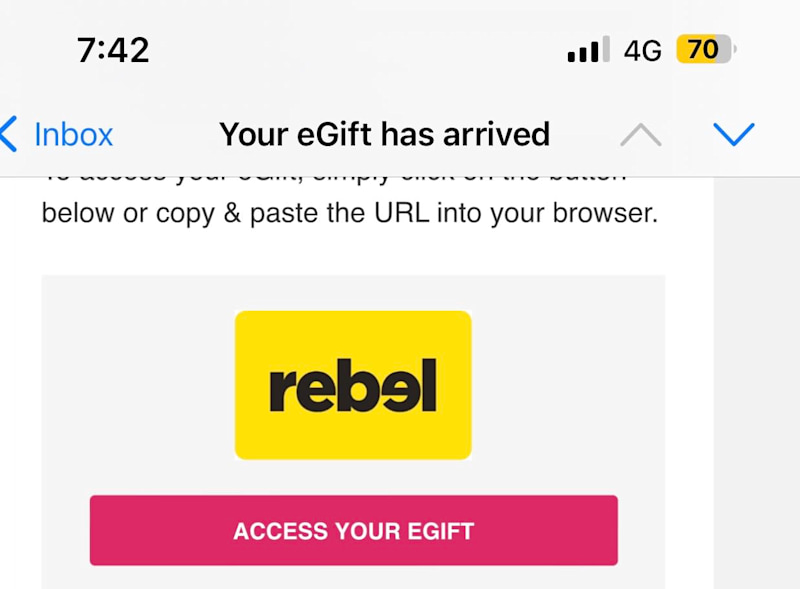The height and width of the screenshot is (589, 800).
Task: Tap the email subject 'Your eGift has arrived'
Action: click(385, 134)
